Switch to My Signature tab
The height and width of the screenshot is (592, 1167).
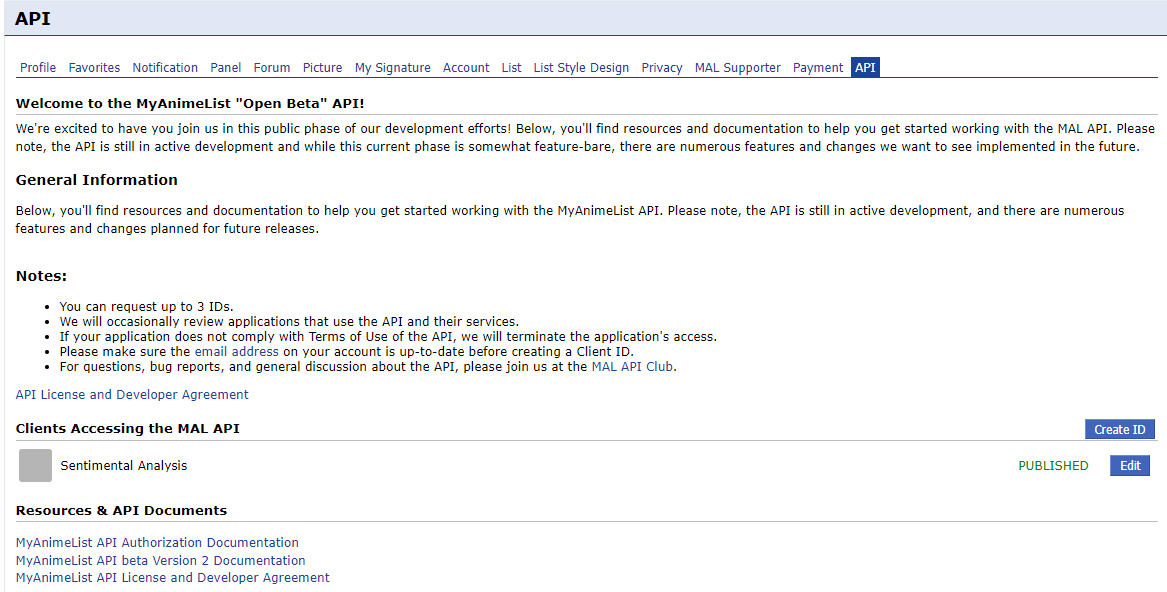pos(392,68)
